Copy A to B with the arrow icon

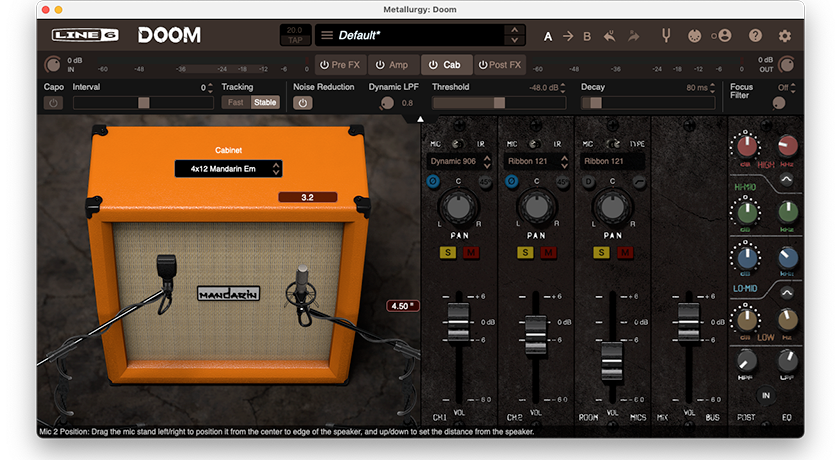(568, 36)
